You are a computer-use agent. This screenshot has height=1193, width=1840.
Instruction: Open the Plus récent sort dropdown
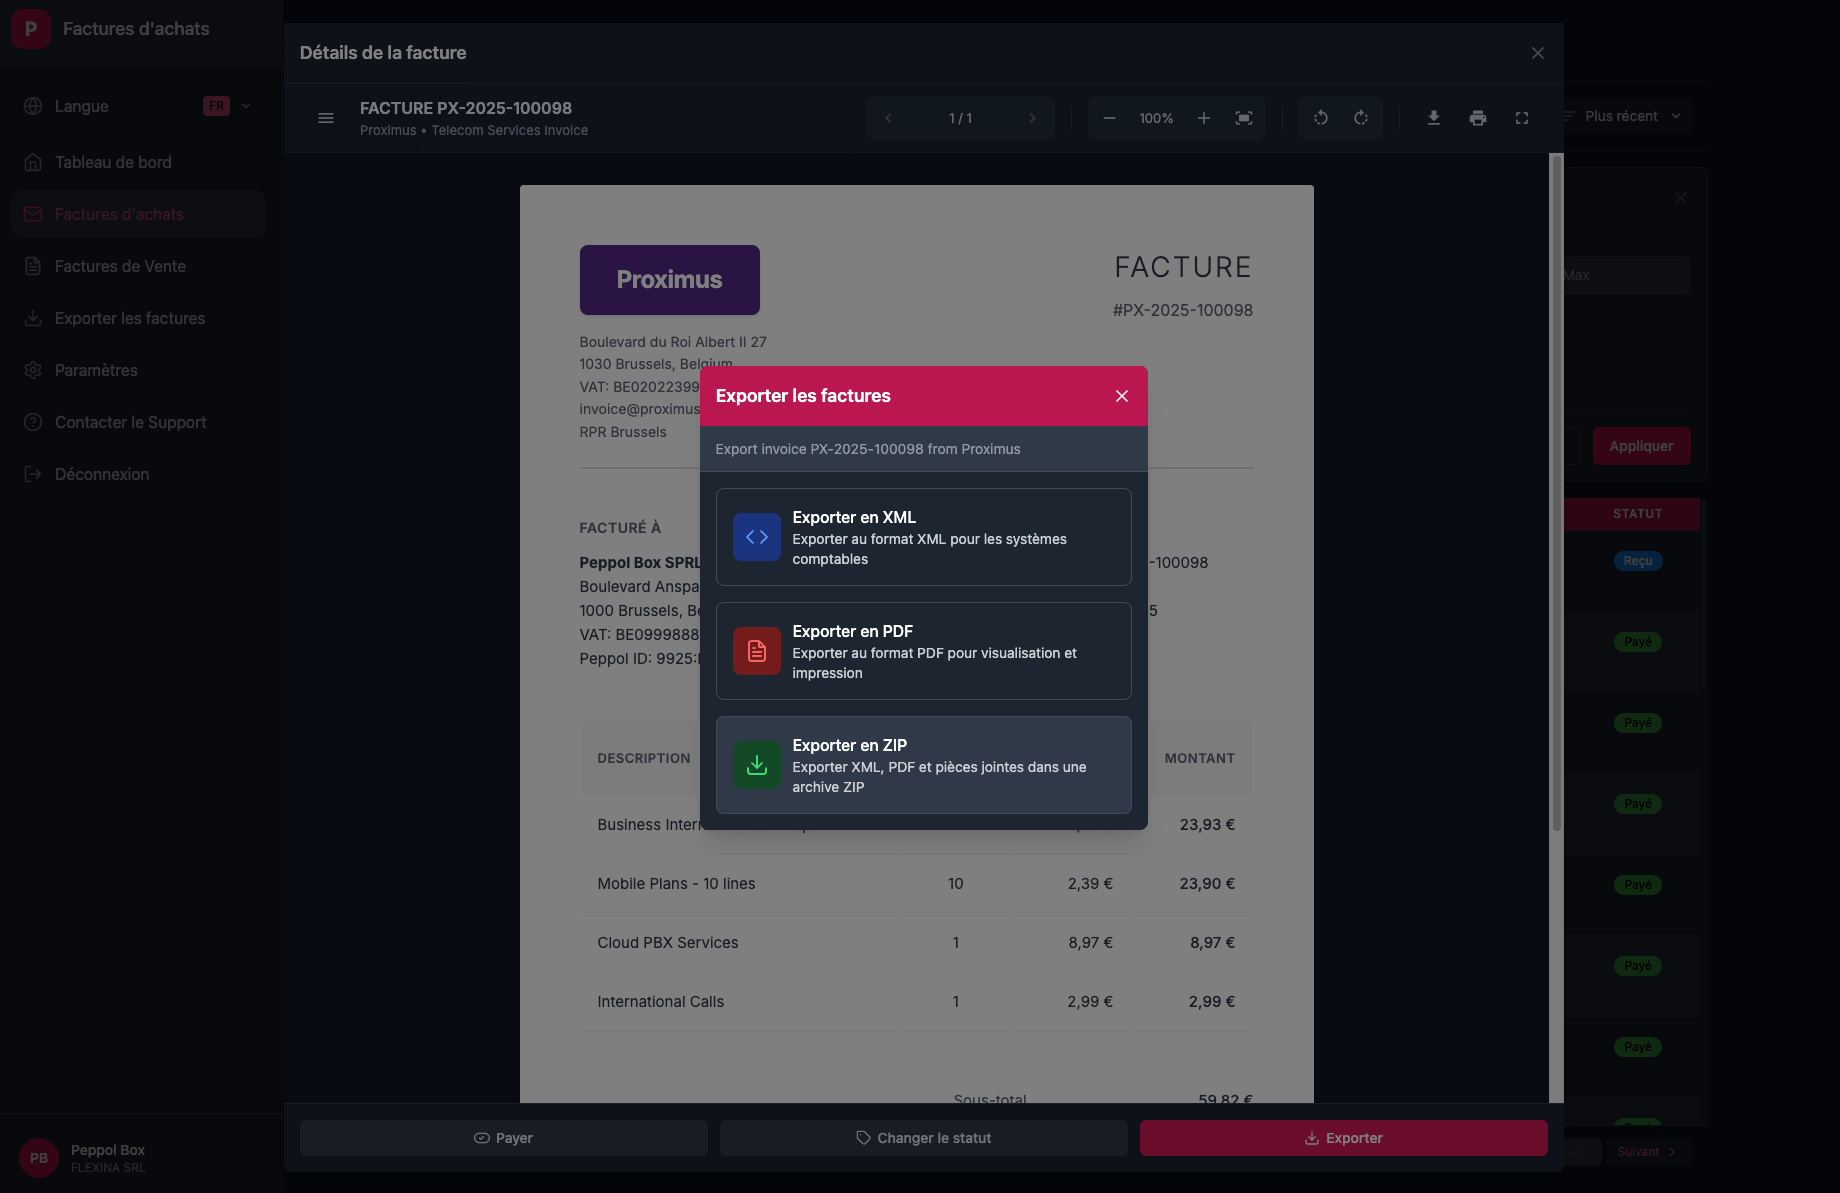pos(1628,116)
